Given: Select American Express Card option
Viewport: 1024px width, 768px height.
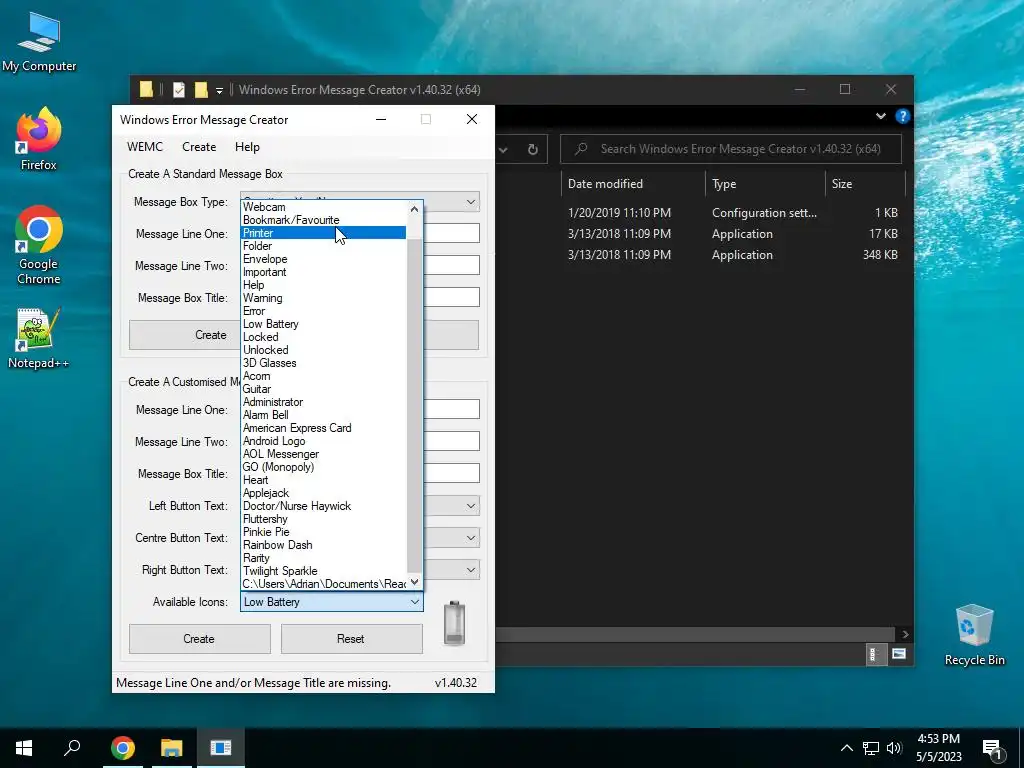Looking at the screenshot, I should [x=324, y=428].
